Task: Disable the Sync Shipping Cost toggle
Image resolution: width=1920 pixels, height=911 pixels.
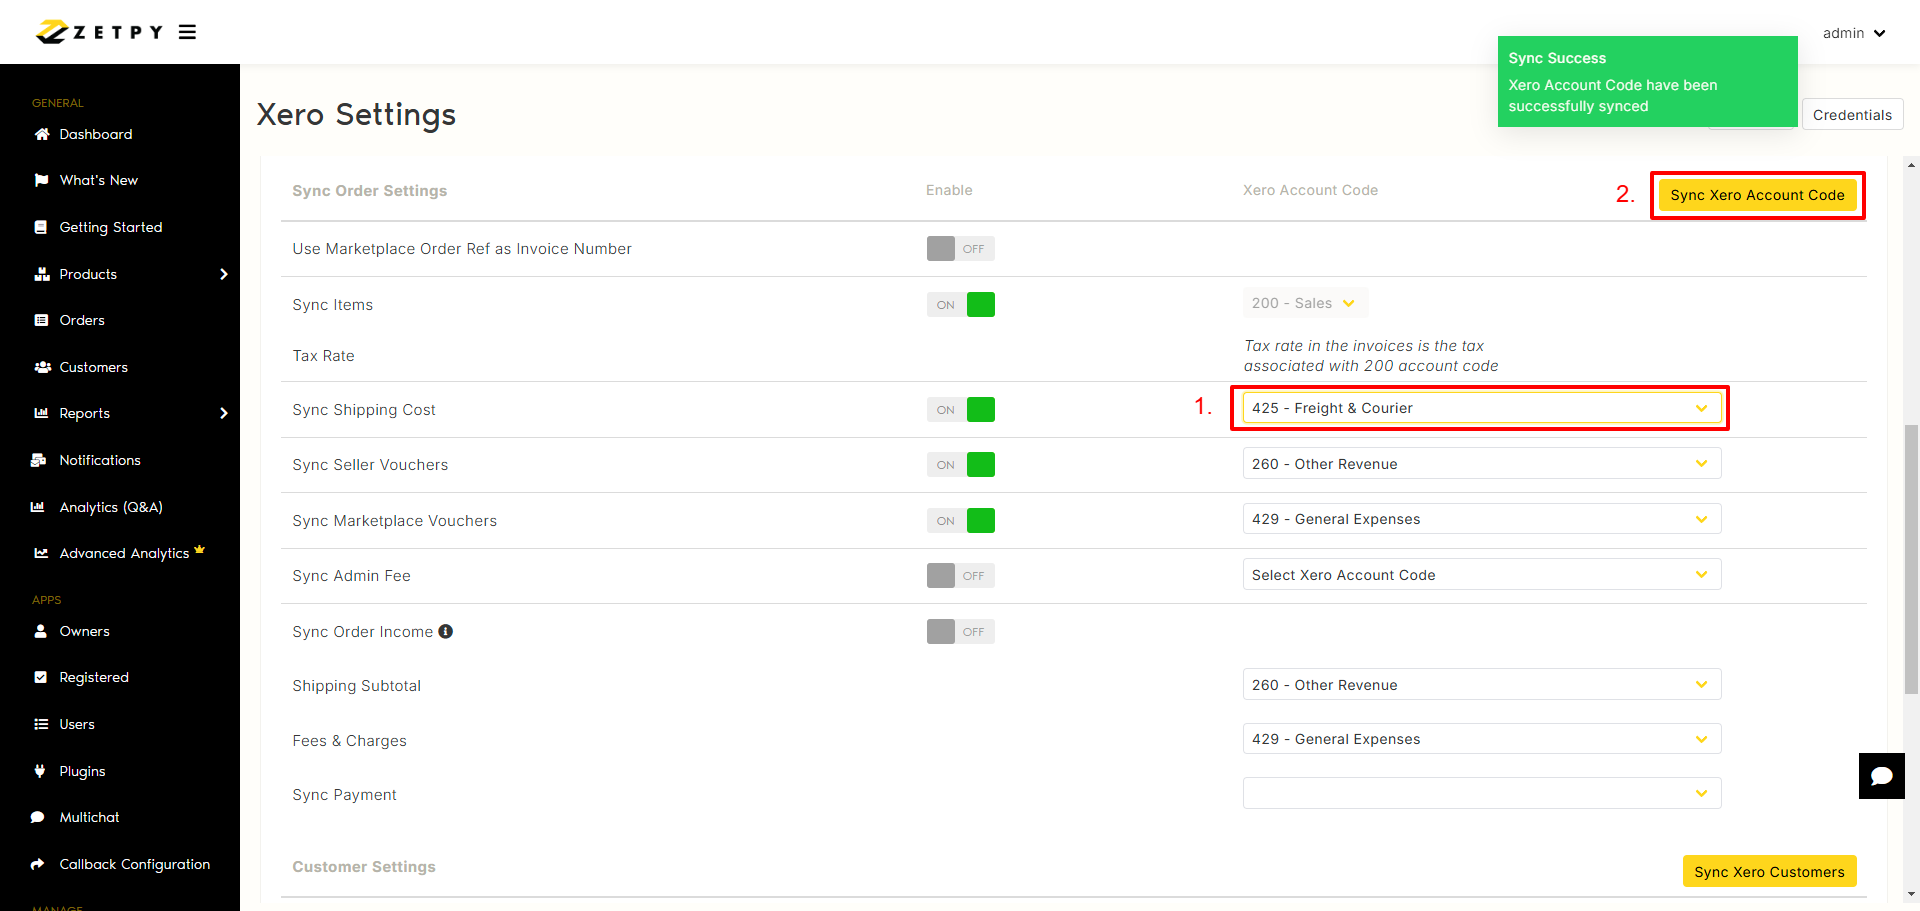Action: pyautogui.click(x=961, y=410)
